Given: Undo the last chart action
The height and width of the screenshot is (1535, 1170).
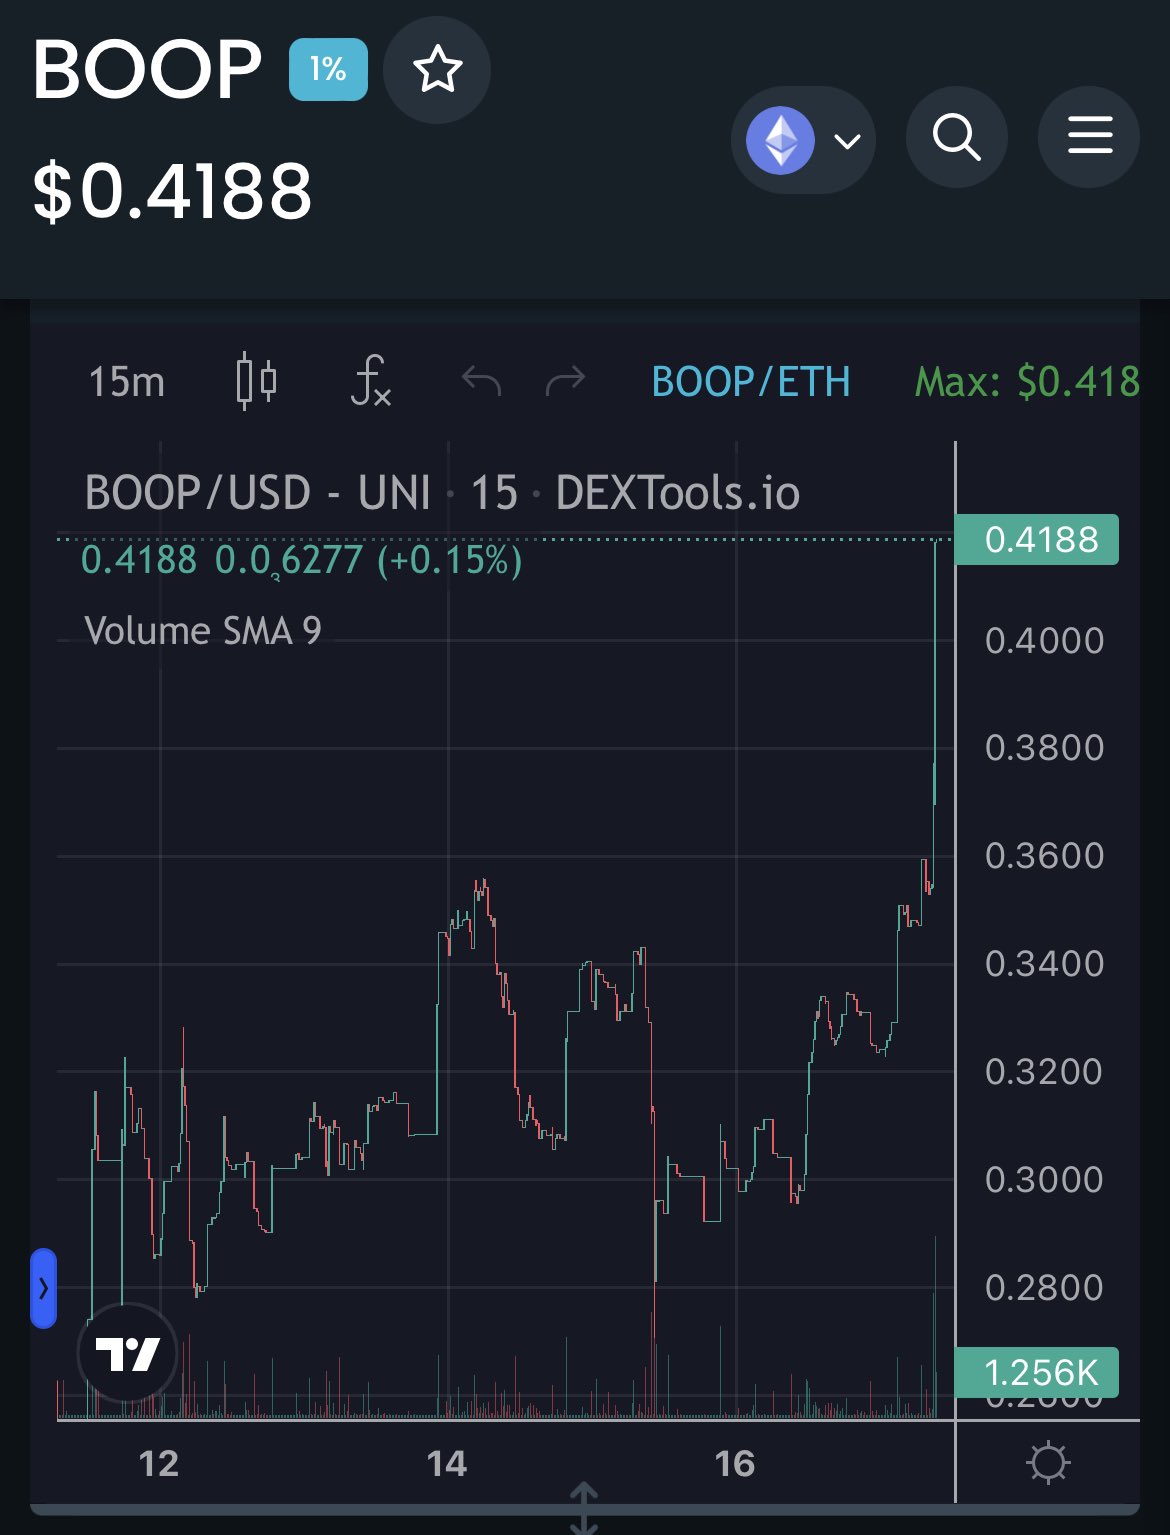Looking at the screenshot, I should [x=481, y=381].
